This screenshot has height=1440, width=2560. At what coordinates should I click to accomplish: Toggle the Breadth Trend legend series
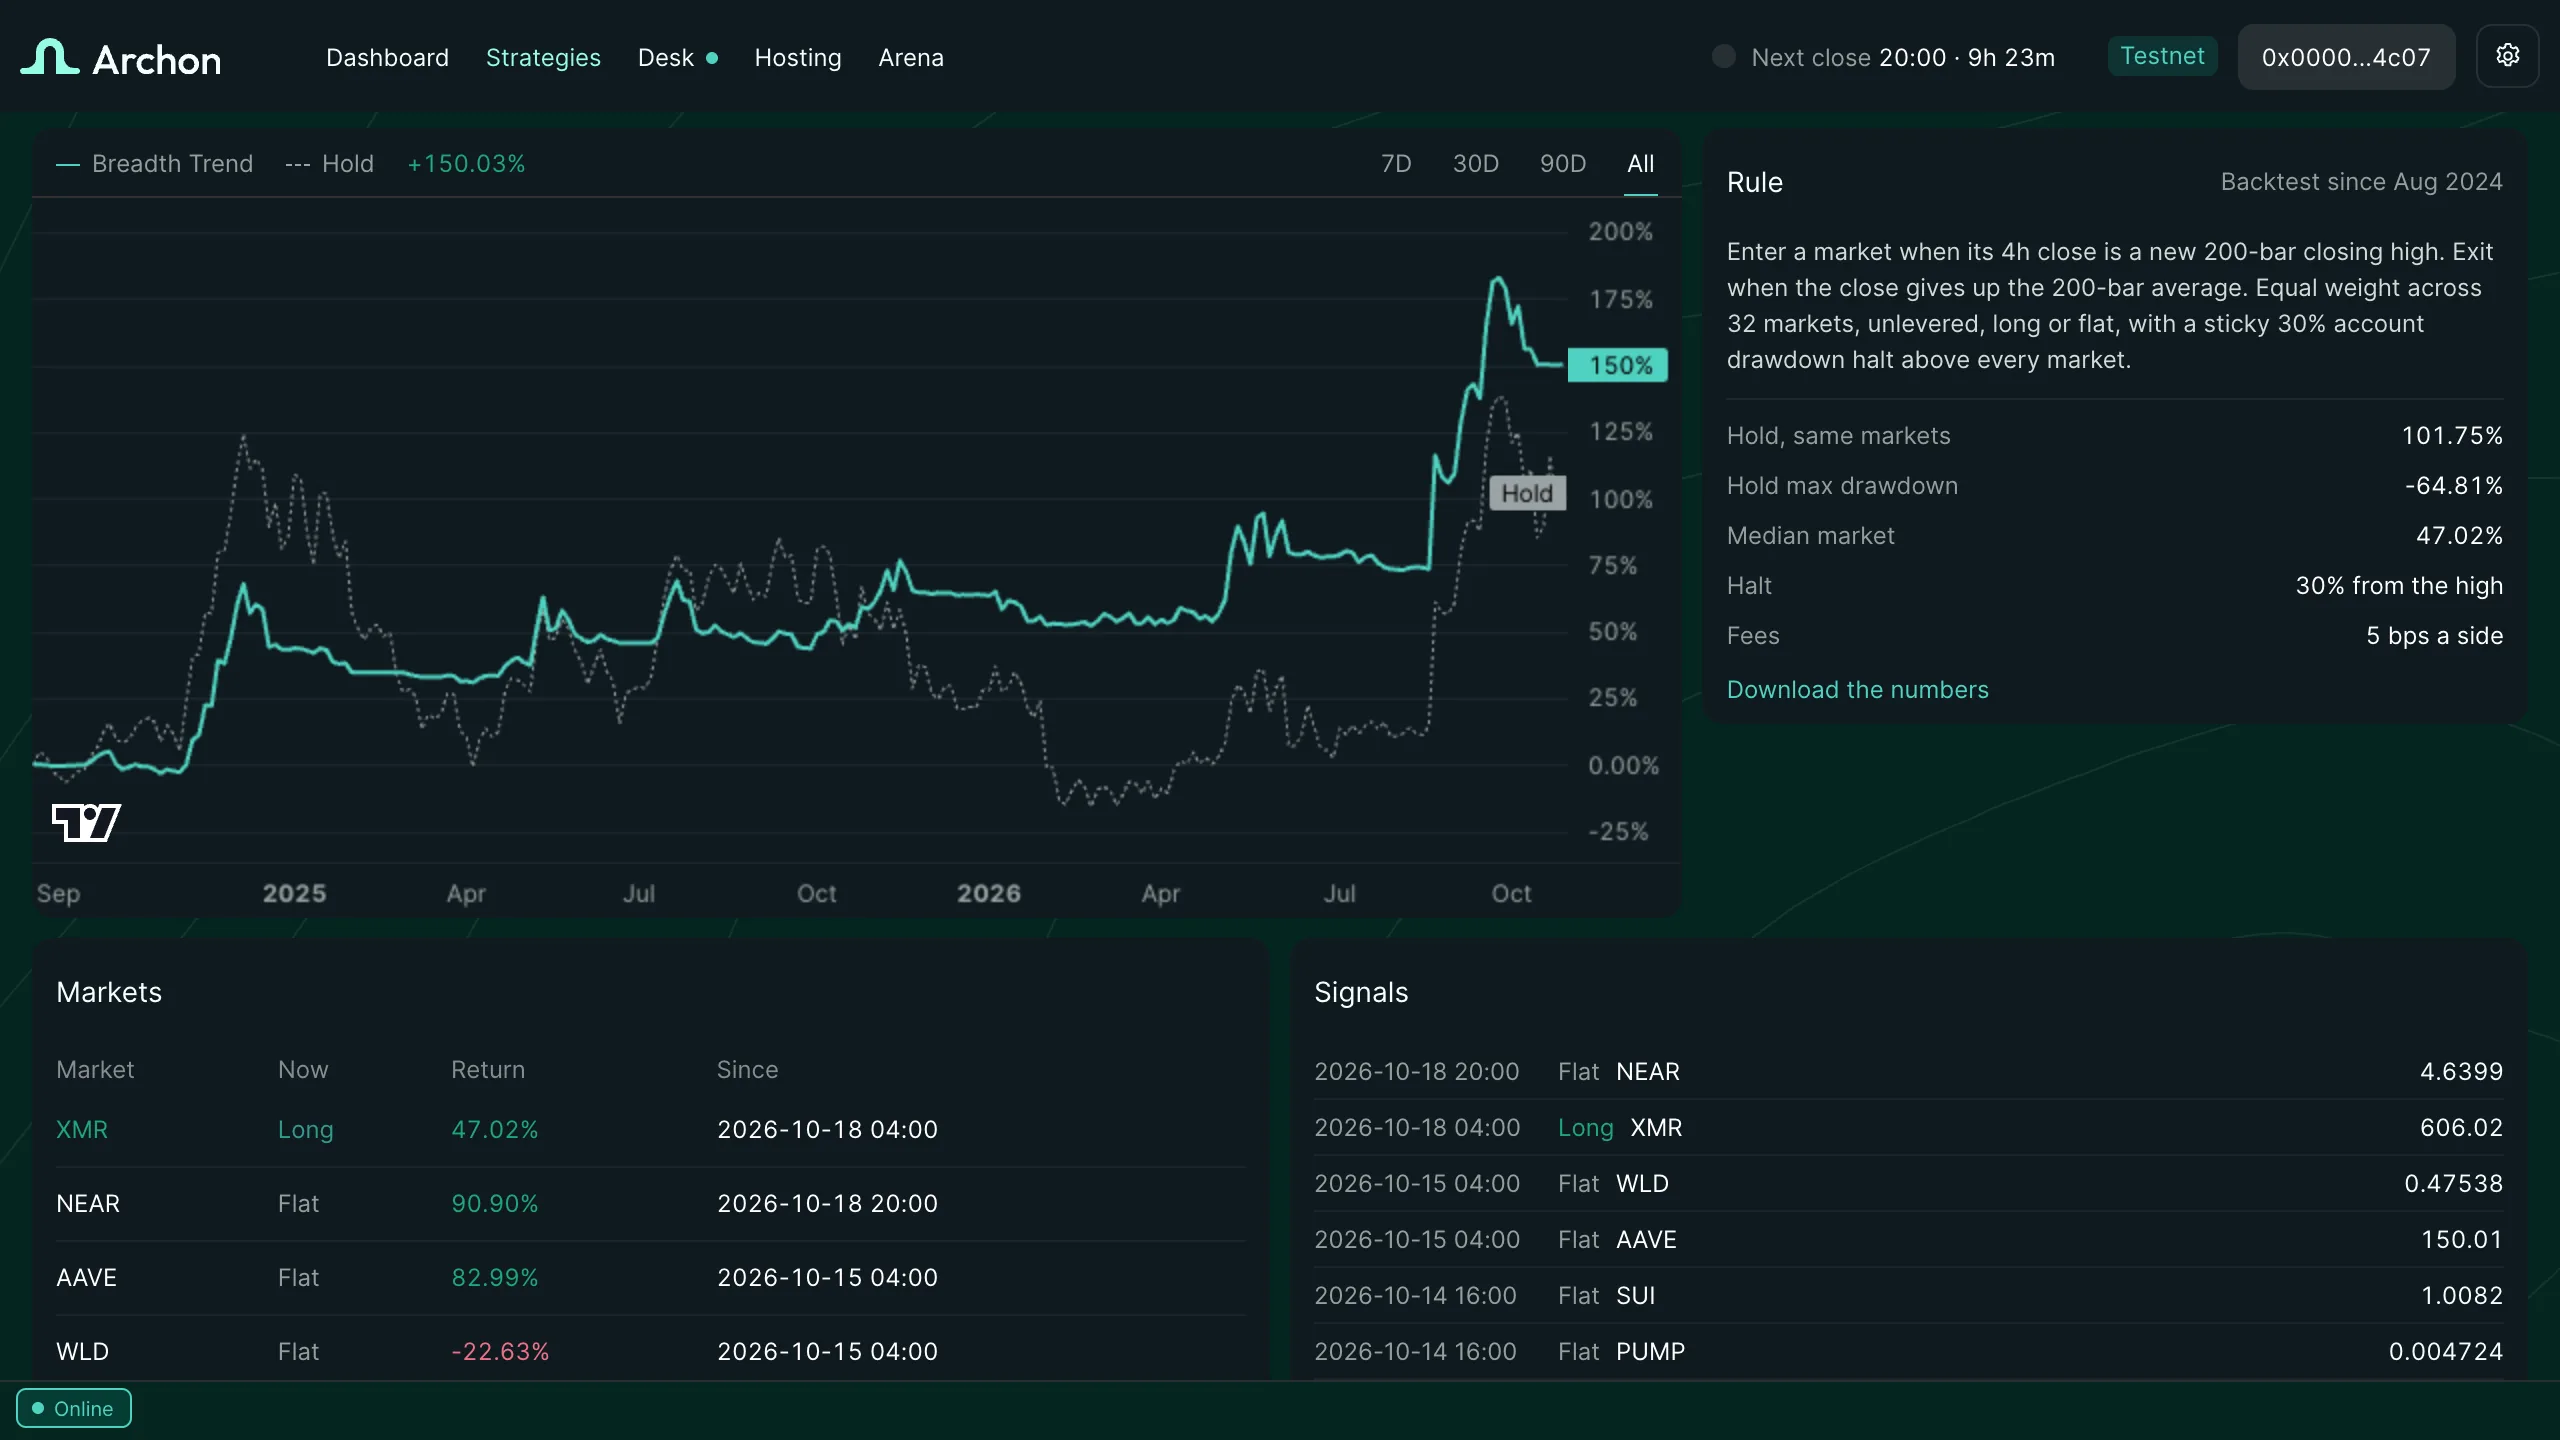tap(155, 163)
